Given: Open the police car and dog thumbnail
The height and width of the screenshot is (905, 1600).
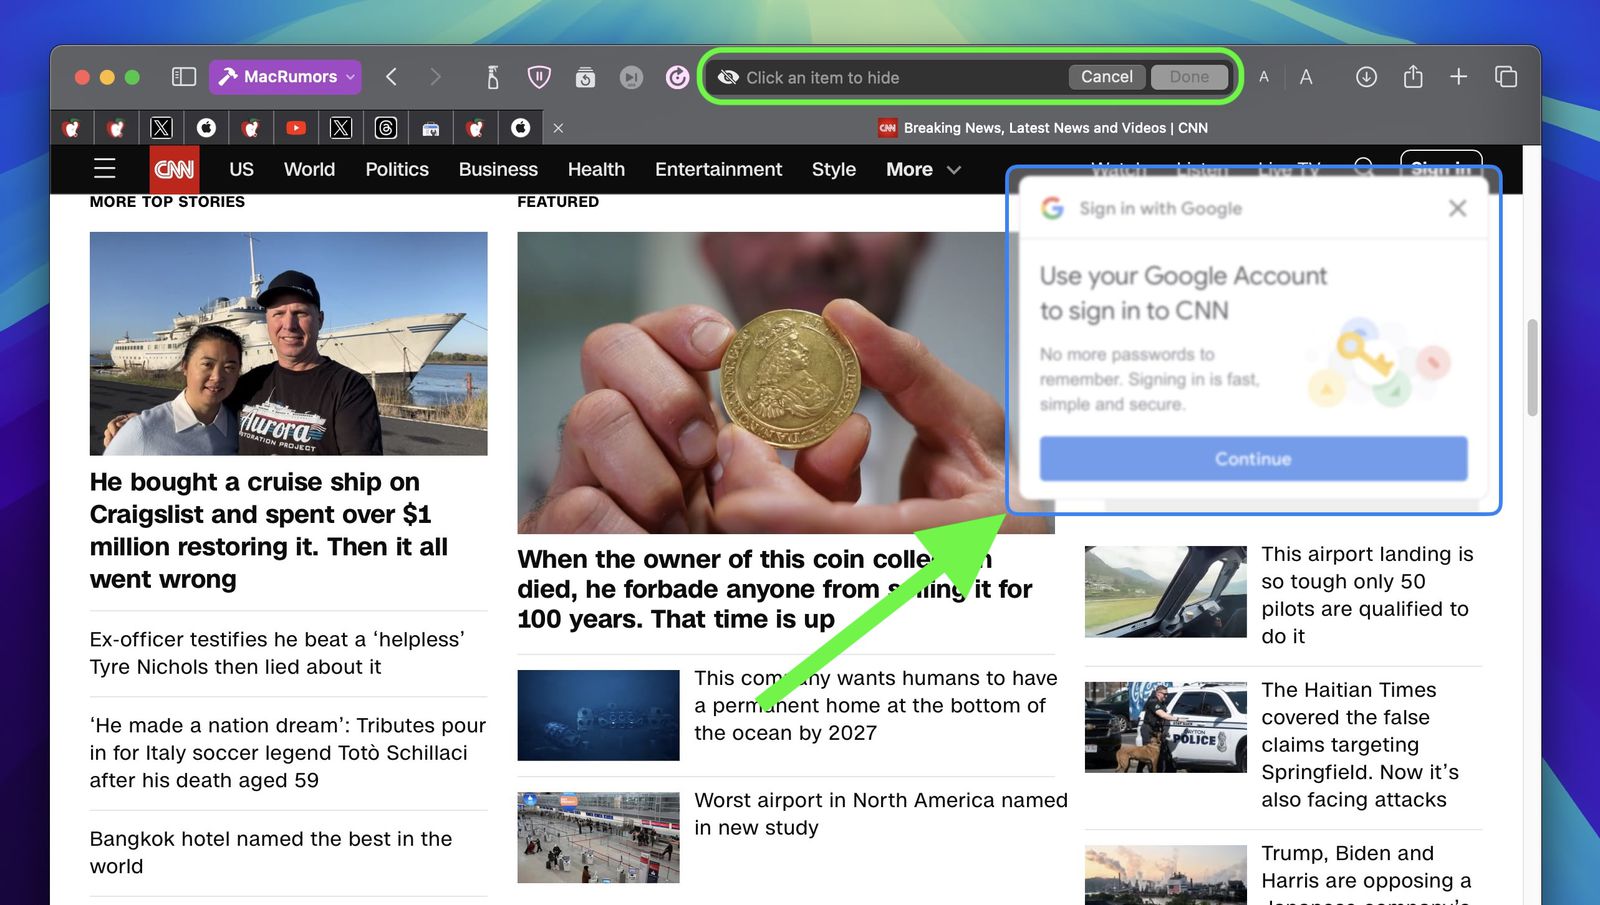Looking at the screenshot, I should click(x=1166, y=727).
